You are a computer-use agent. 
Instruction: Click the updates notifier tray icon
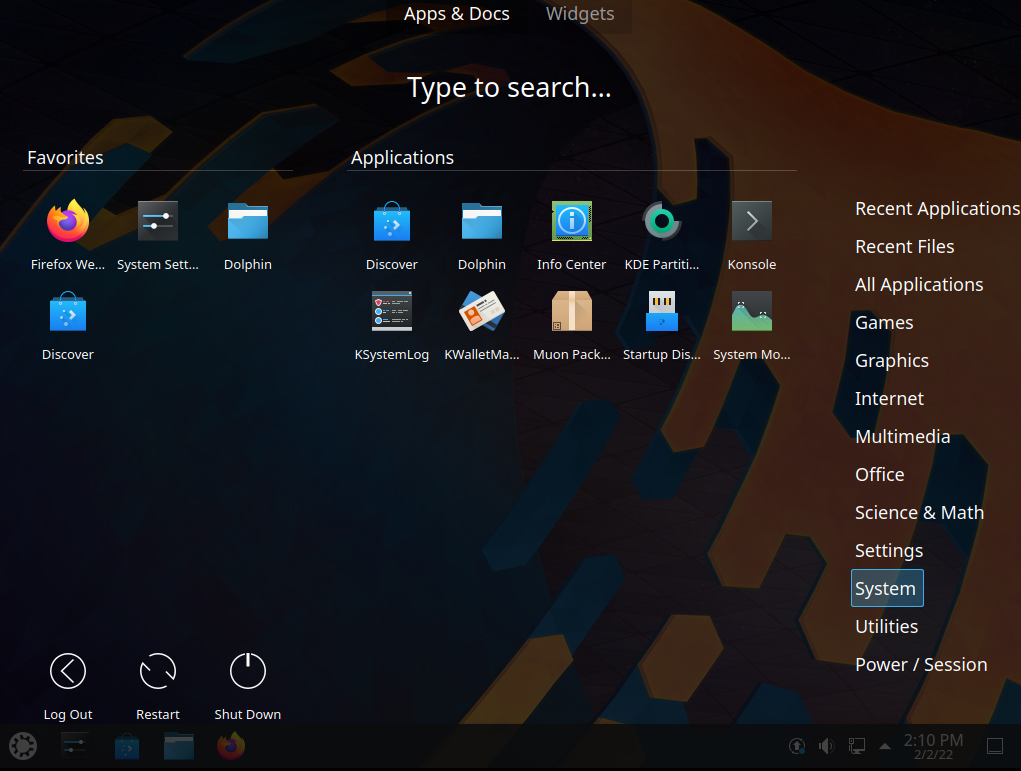click(797, 746)
